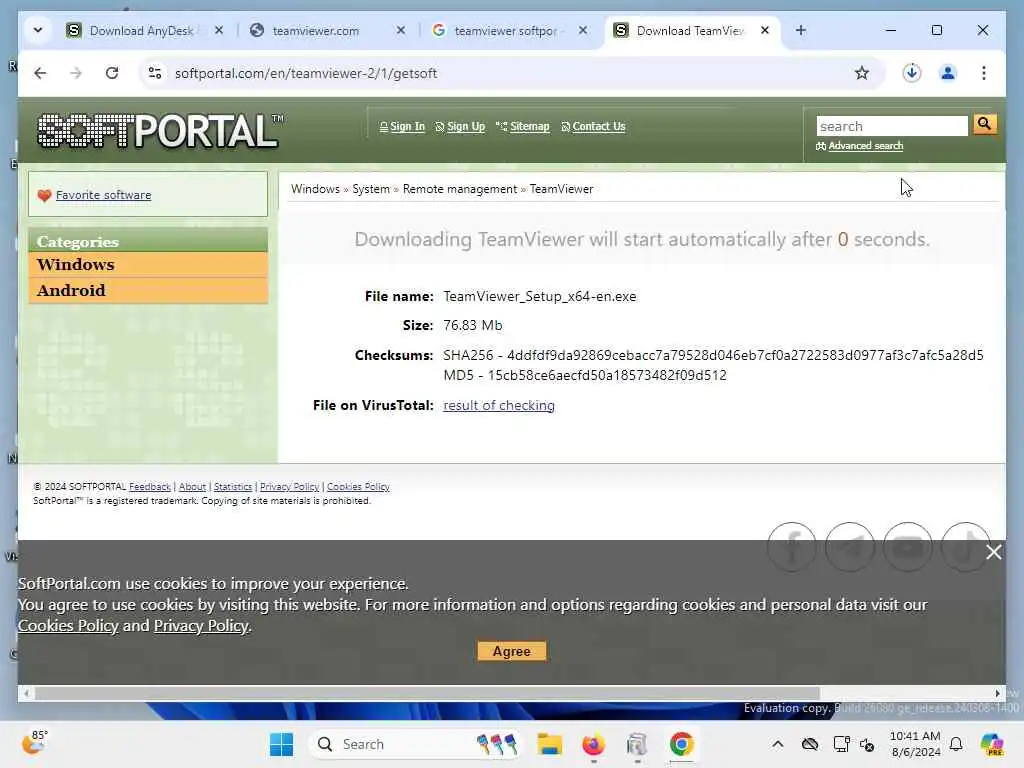Open the tab search dropdown arrow
Viewport: 1024px width, 768px height.
pyautogui.click(x=38, y=30)
